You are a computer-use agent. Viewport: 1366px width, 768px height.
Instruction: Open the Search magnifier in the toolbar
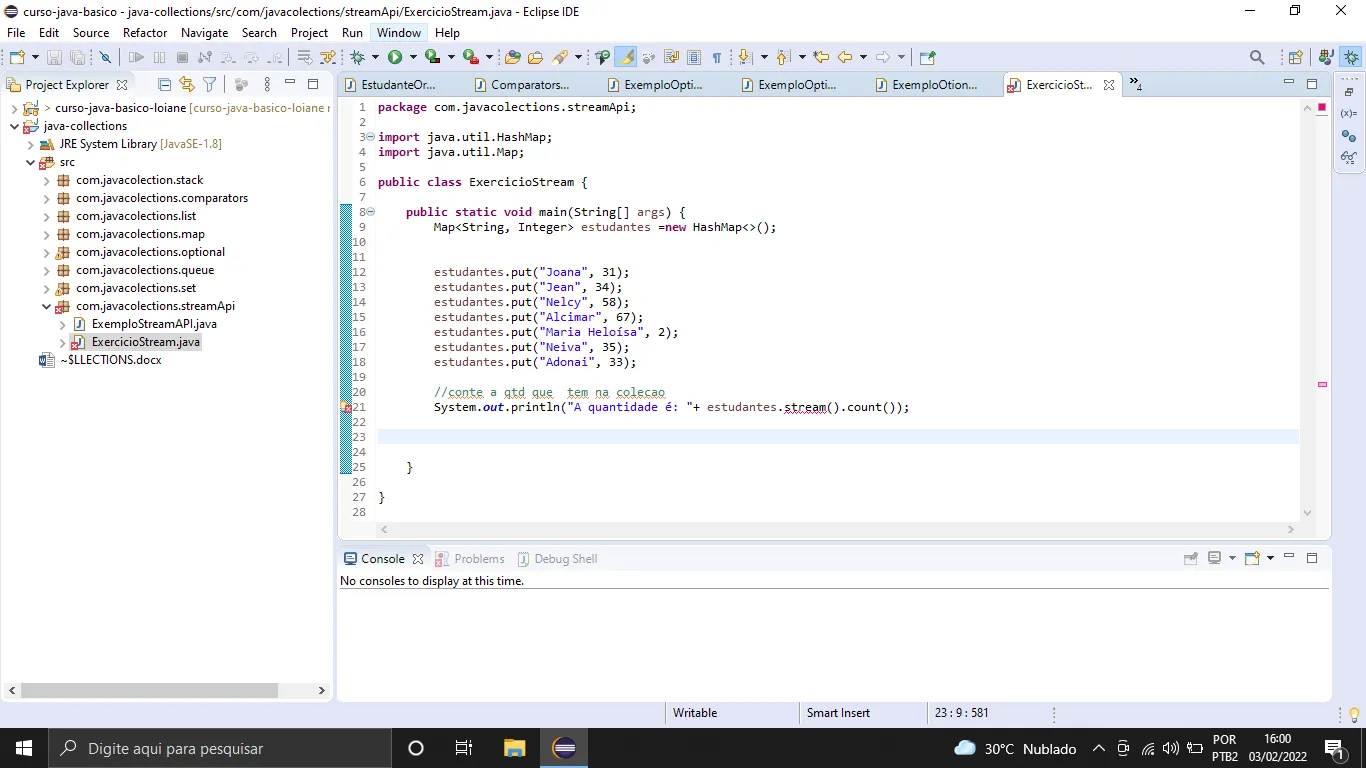1257,58
